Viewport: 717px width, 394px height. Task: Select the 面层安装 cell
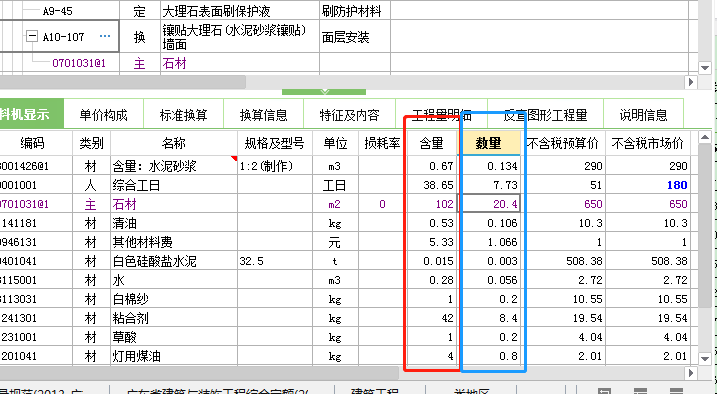point(355,37)
